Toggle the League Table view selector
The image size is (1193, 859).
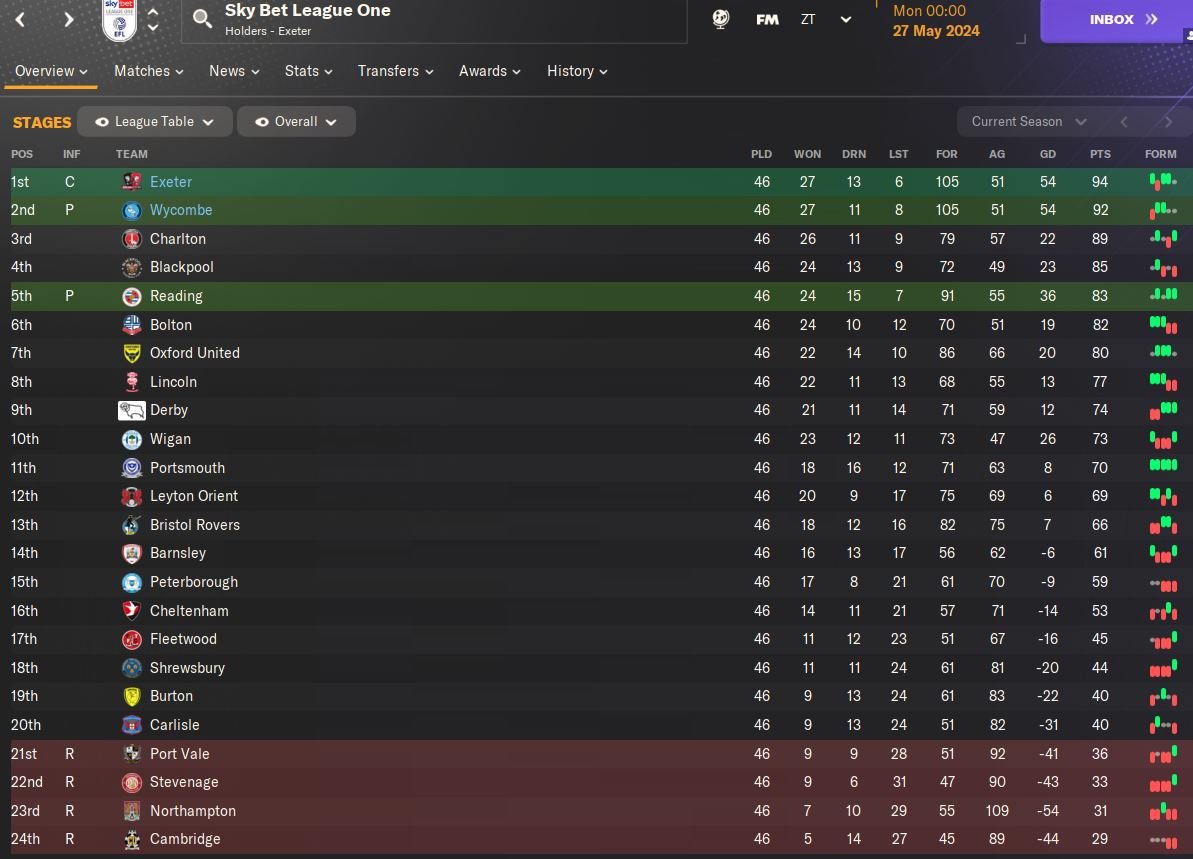(x=155, y=122)
